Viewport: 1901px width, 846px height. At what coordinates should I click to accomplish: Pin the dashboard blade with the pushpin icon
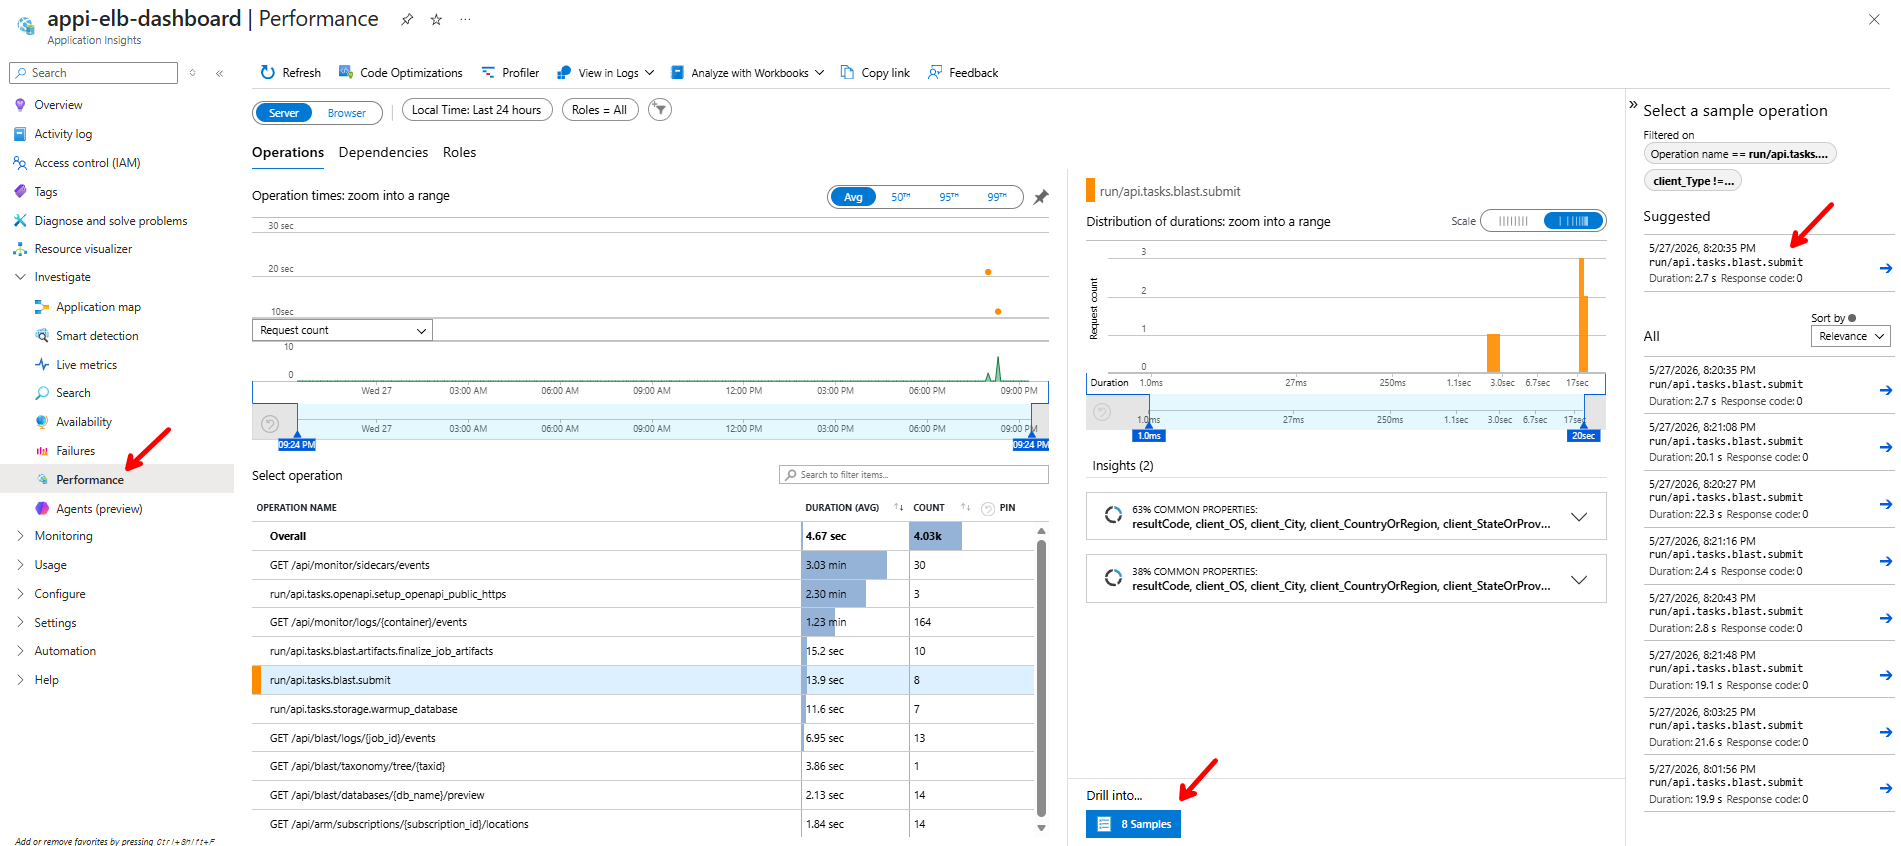[407, 19]
